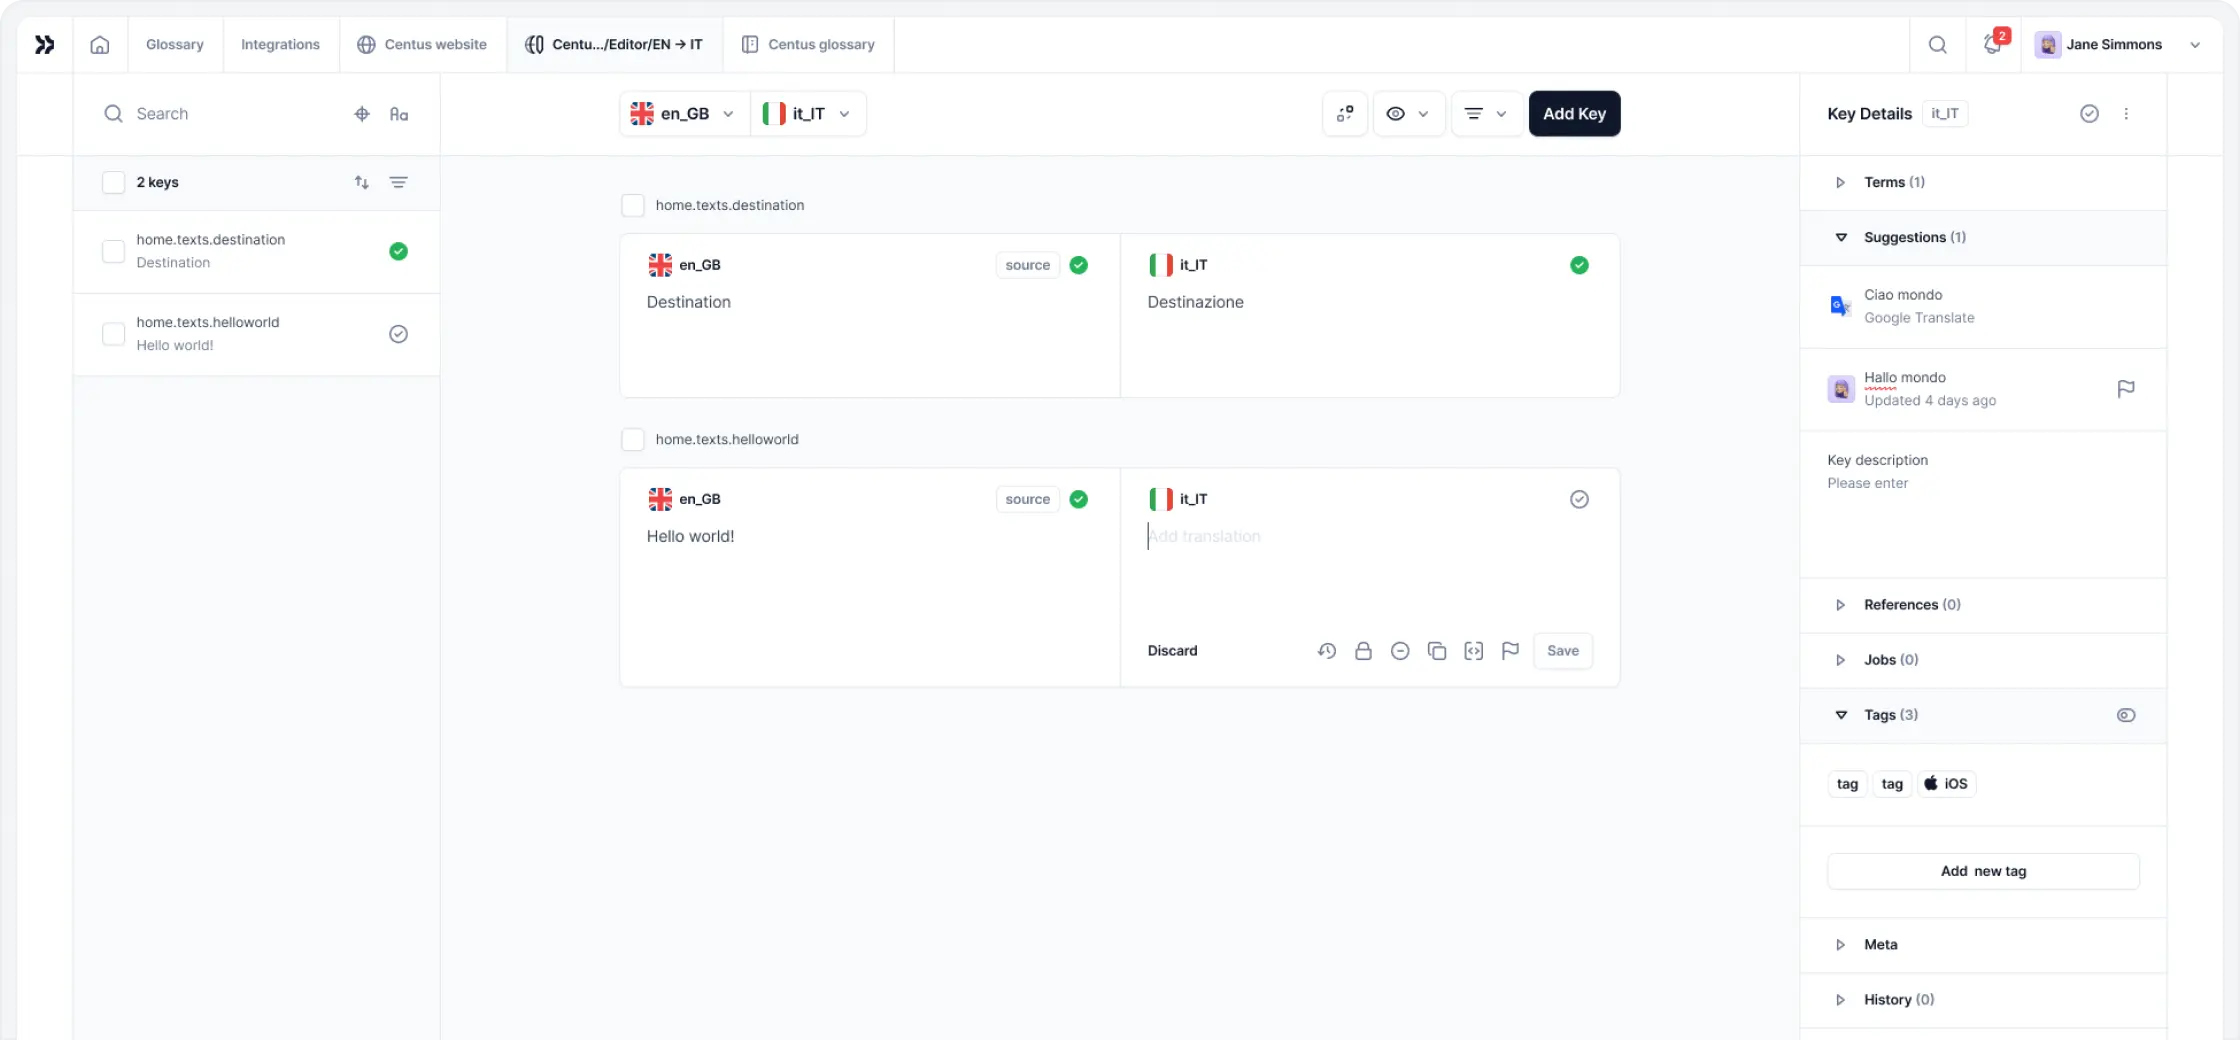Check the home.texts.destination checkbox in sidebar
The image size is (2240, 1040).
(114, 251)
